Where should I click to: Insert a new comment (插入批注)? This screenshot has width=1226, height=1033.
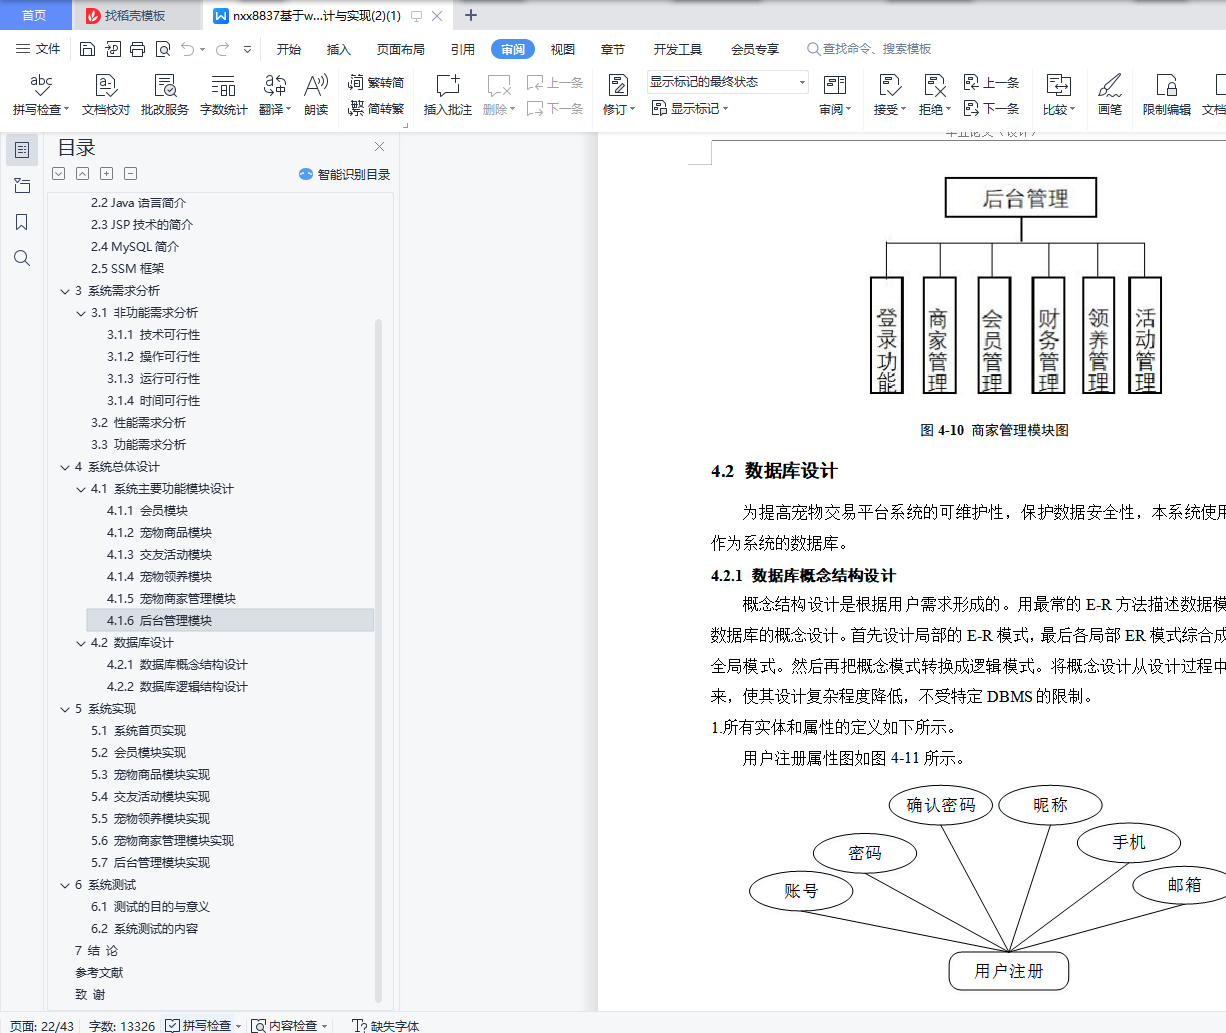[447, 95]
